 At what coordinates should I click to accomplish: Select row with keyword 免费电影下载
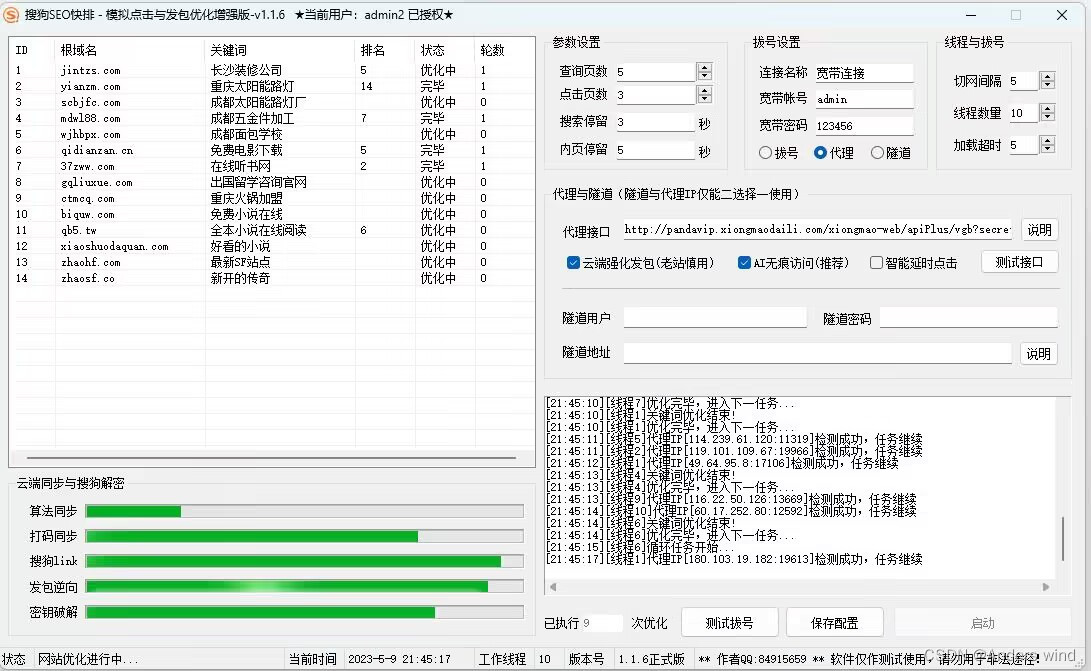[x=272, y=150]
